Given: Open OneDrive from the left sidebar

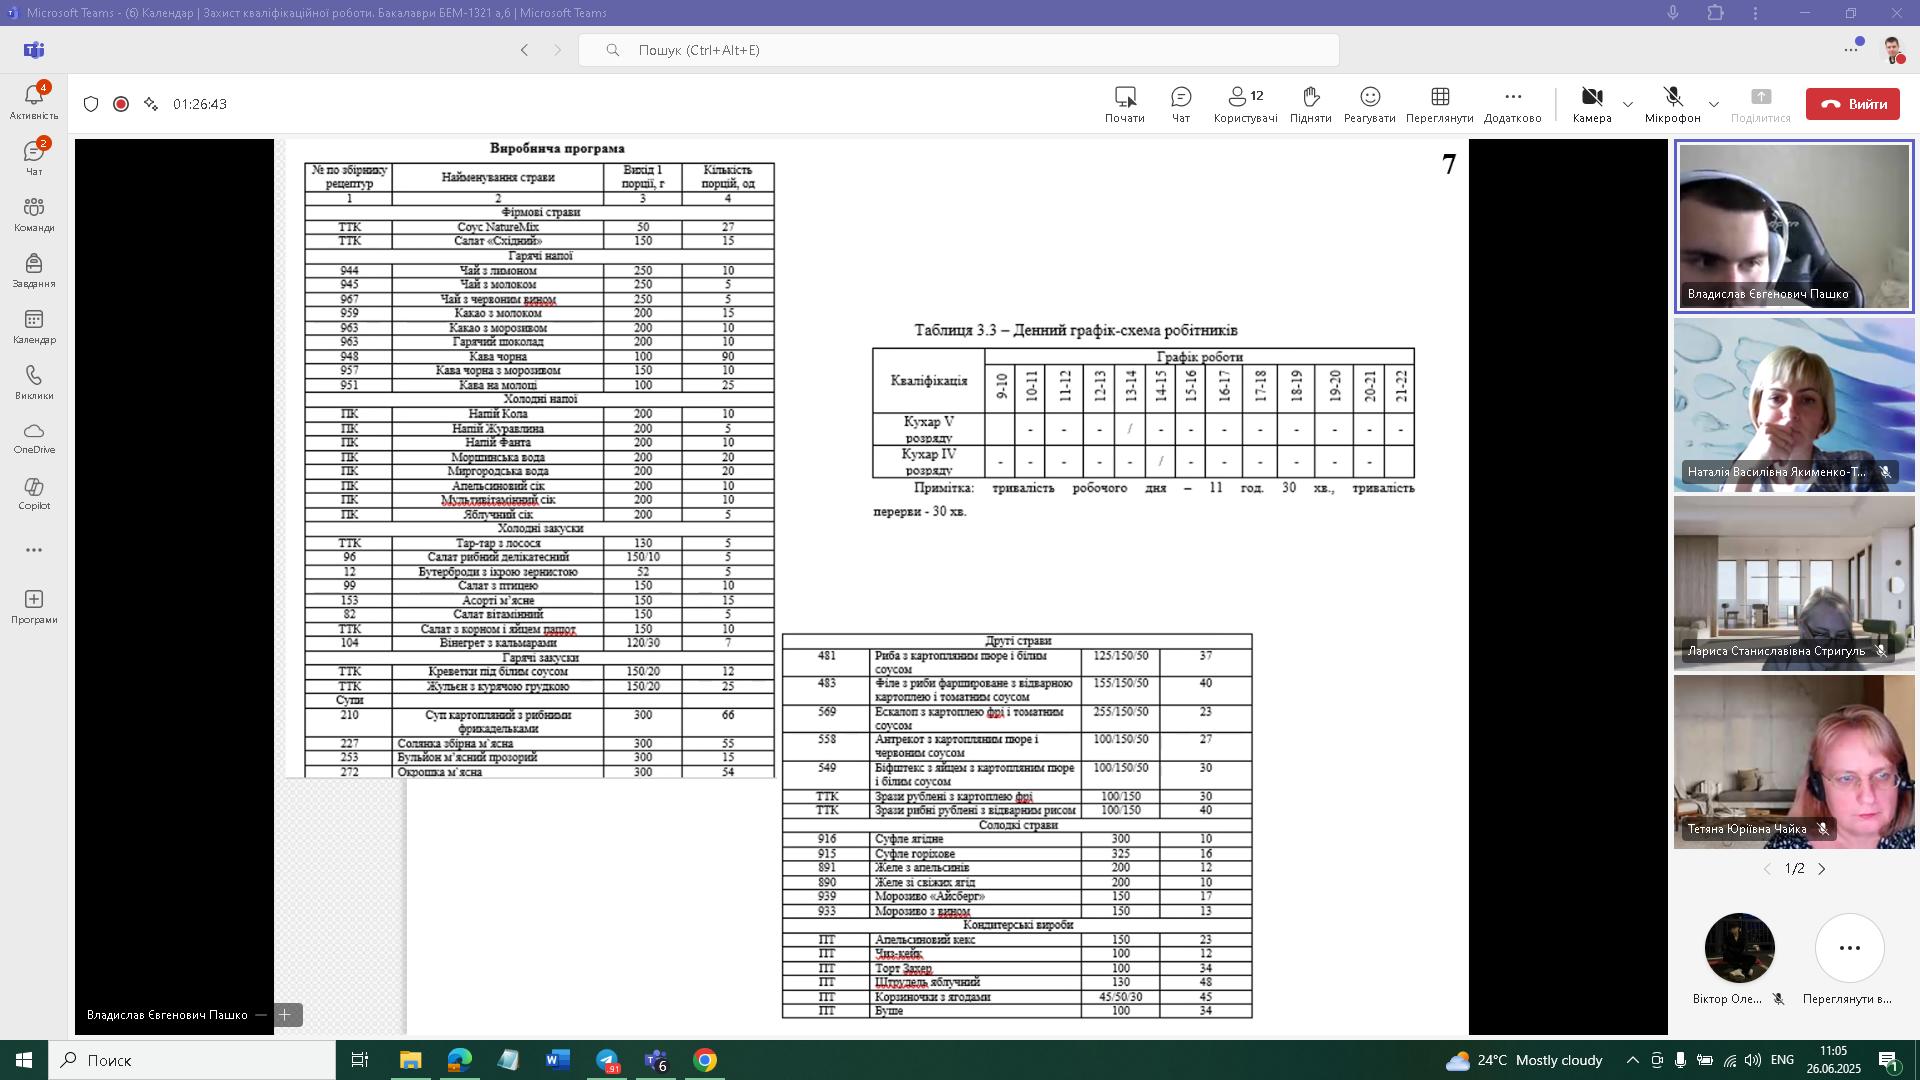Looking at the screenshot, I should tap(34, 437).
